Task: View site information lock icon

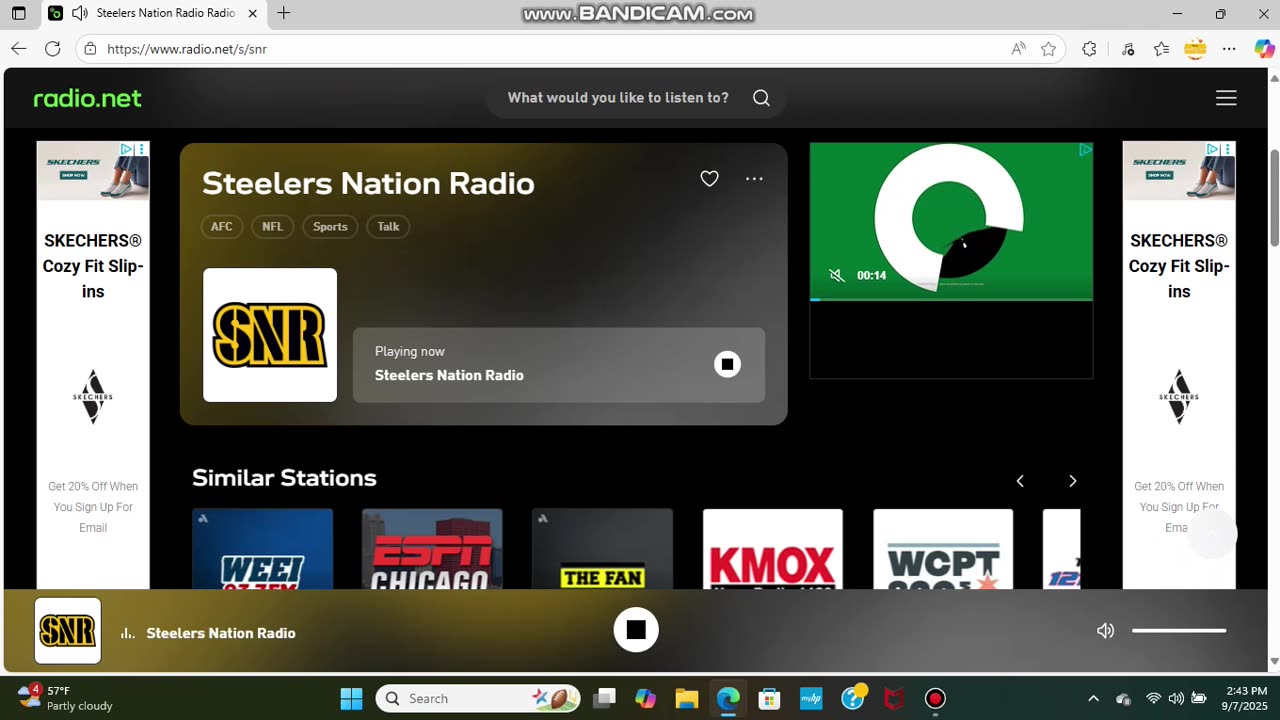Action: point(90,49)
